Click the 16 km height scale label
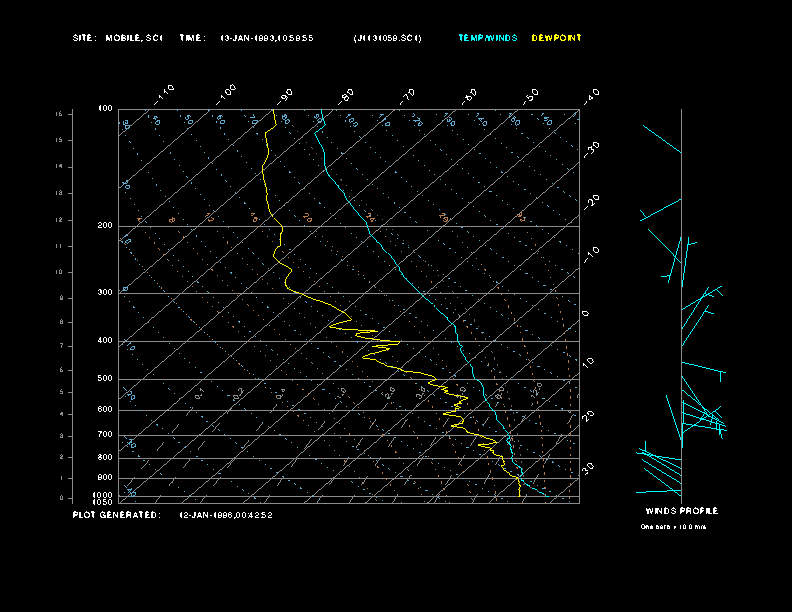Viewport: 792px width, 612px height. (59, 114)
